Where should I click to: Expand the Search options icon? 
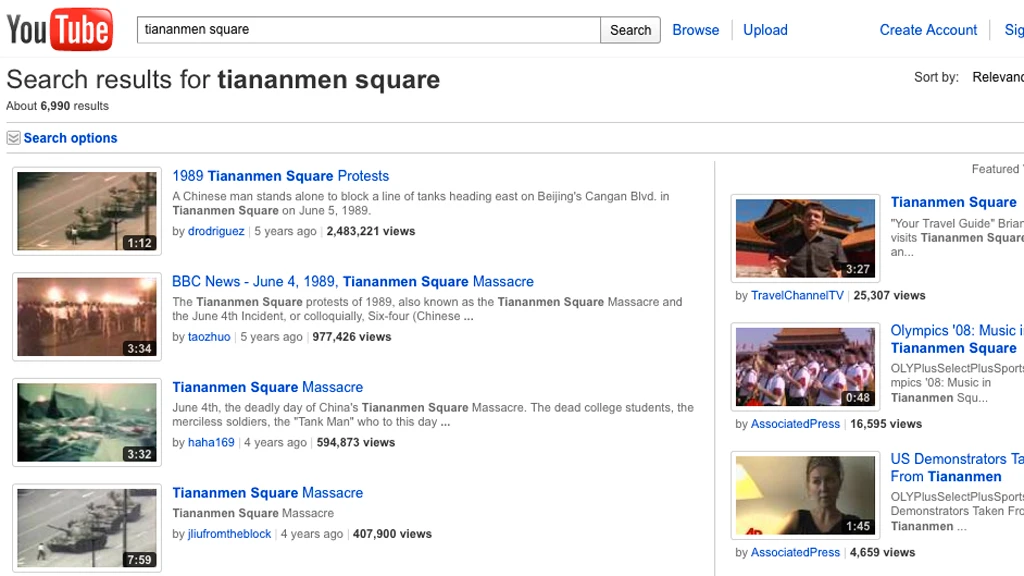[x=13, y=138]
